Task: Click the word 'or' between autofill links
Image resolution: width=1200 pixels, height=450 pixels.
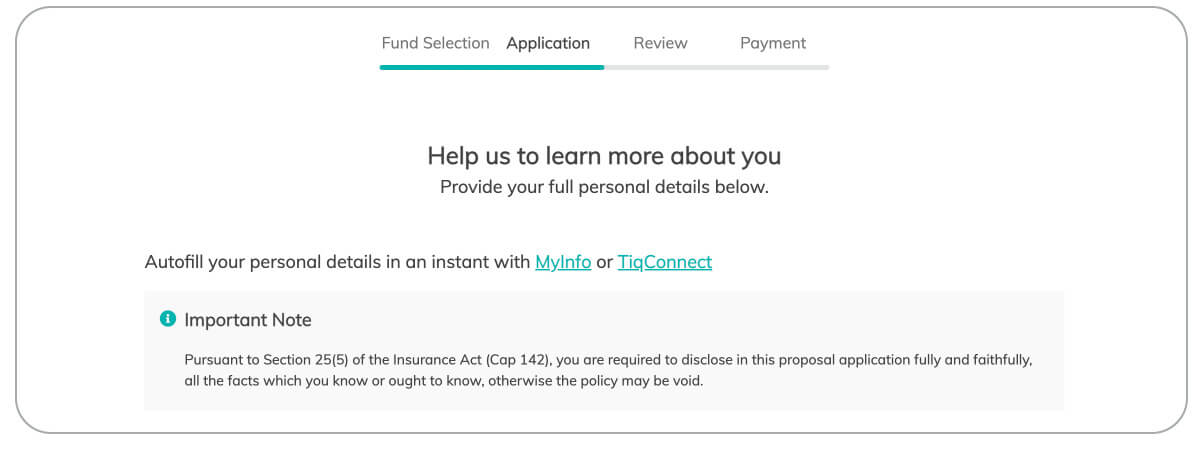Action: click(x=604, y=263)
